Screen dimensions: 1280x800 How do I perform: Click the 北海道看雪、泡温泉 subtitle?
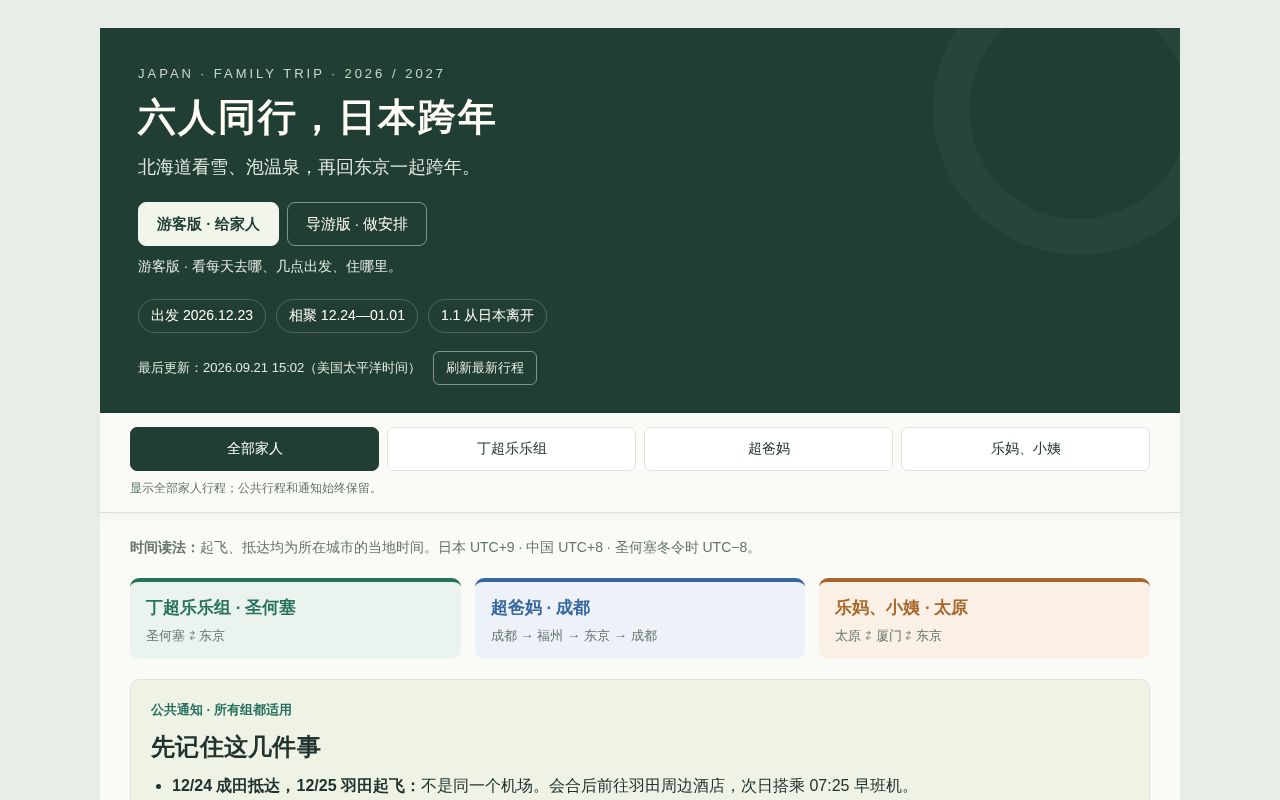coord(309,167)
